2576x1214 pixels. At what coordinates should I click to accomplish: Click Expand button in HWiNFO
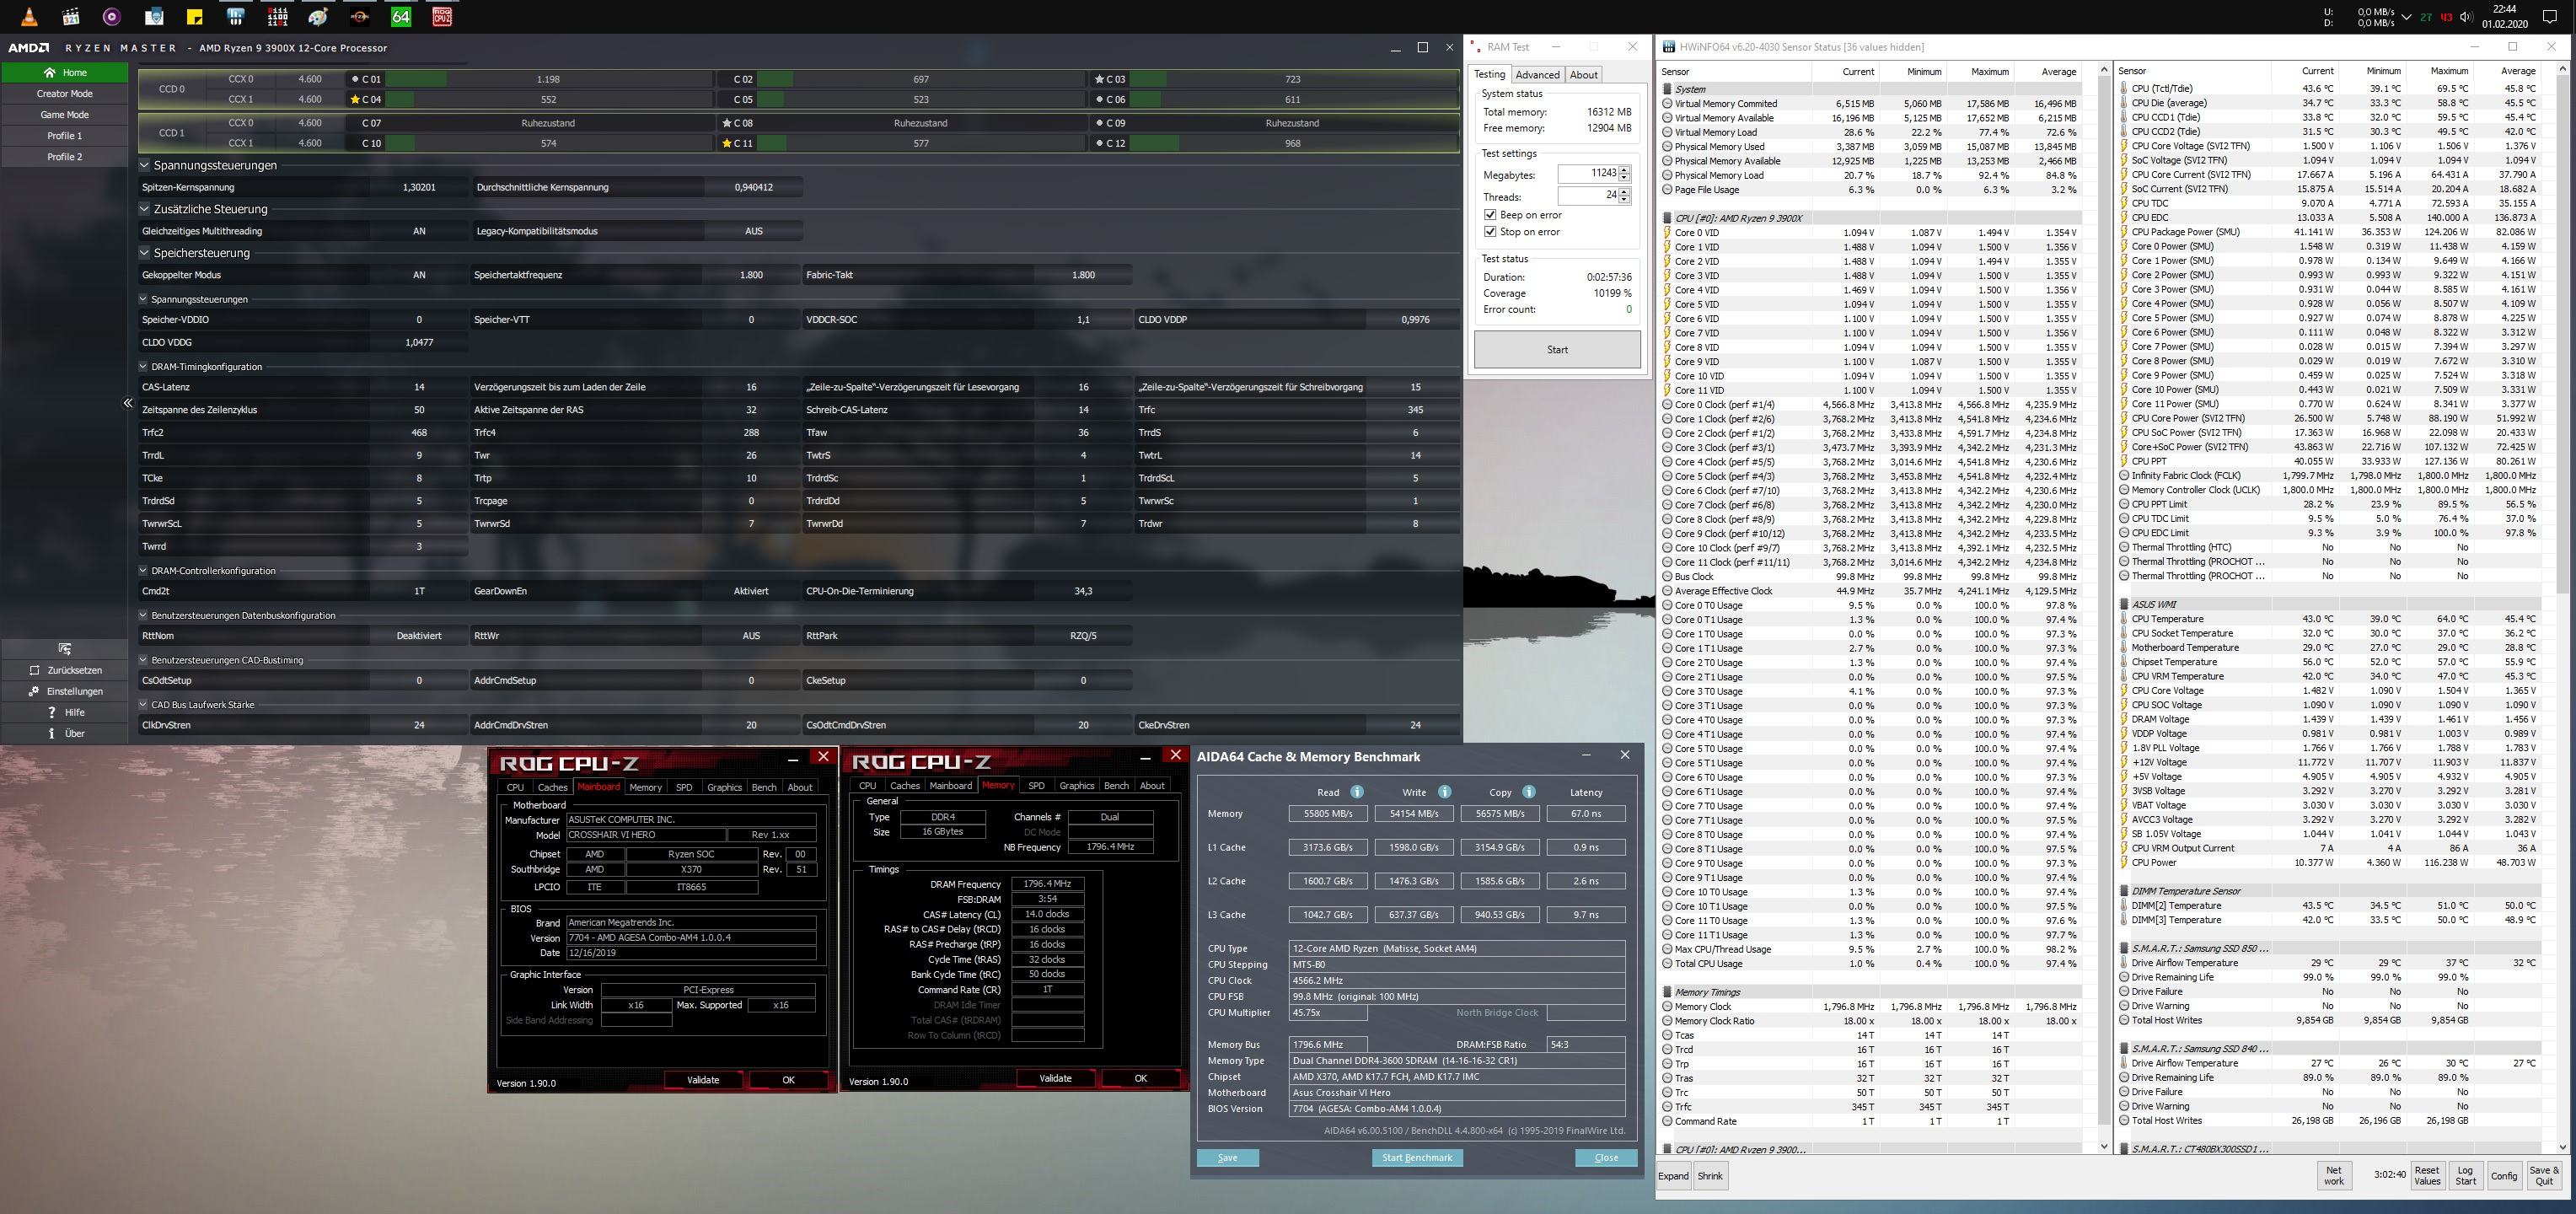click(1673, 1175)
